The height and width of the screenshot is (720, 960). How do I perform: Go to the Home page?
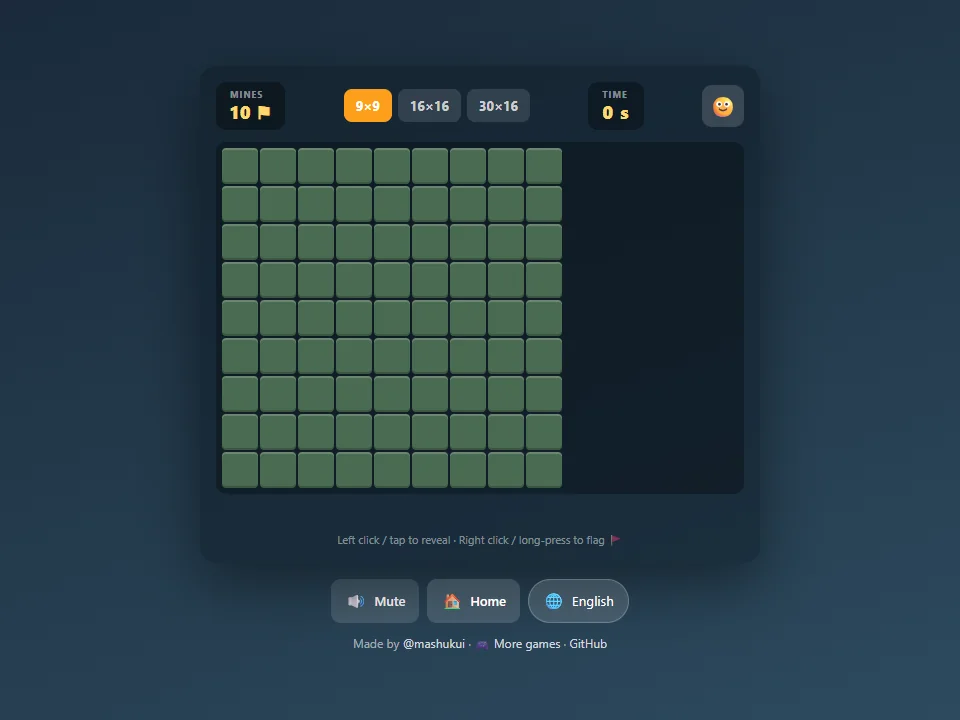click(x=473, y=601)
